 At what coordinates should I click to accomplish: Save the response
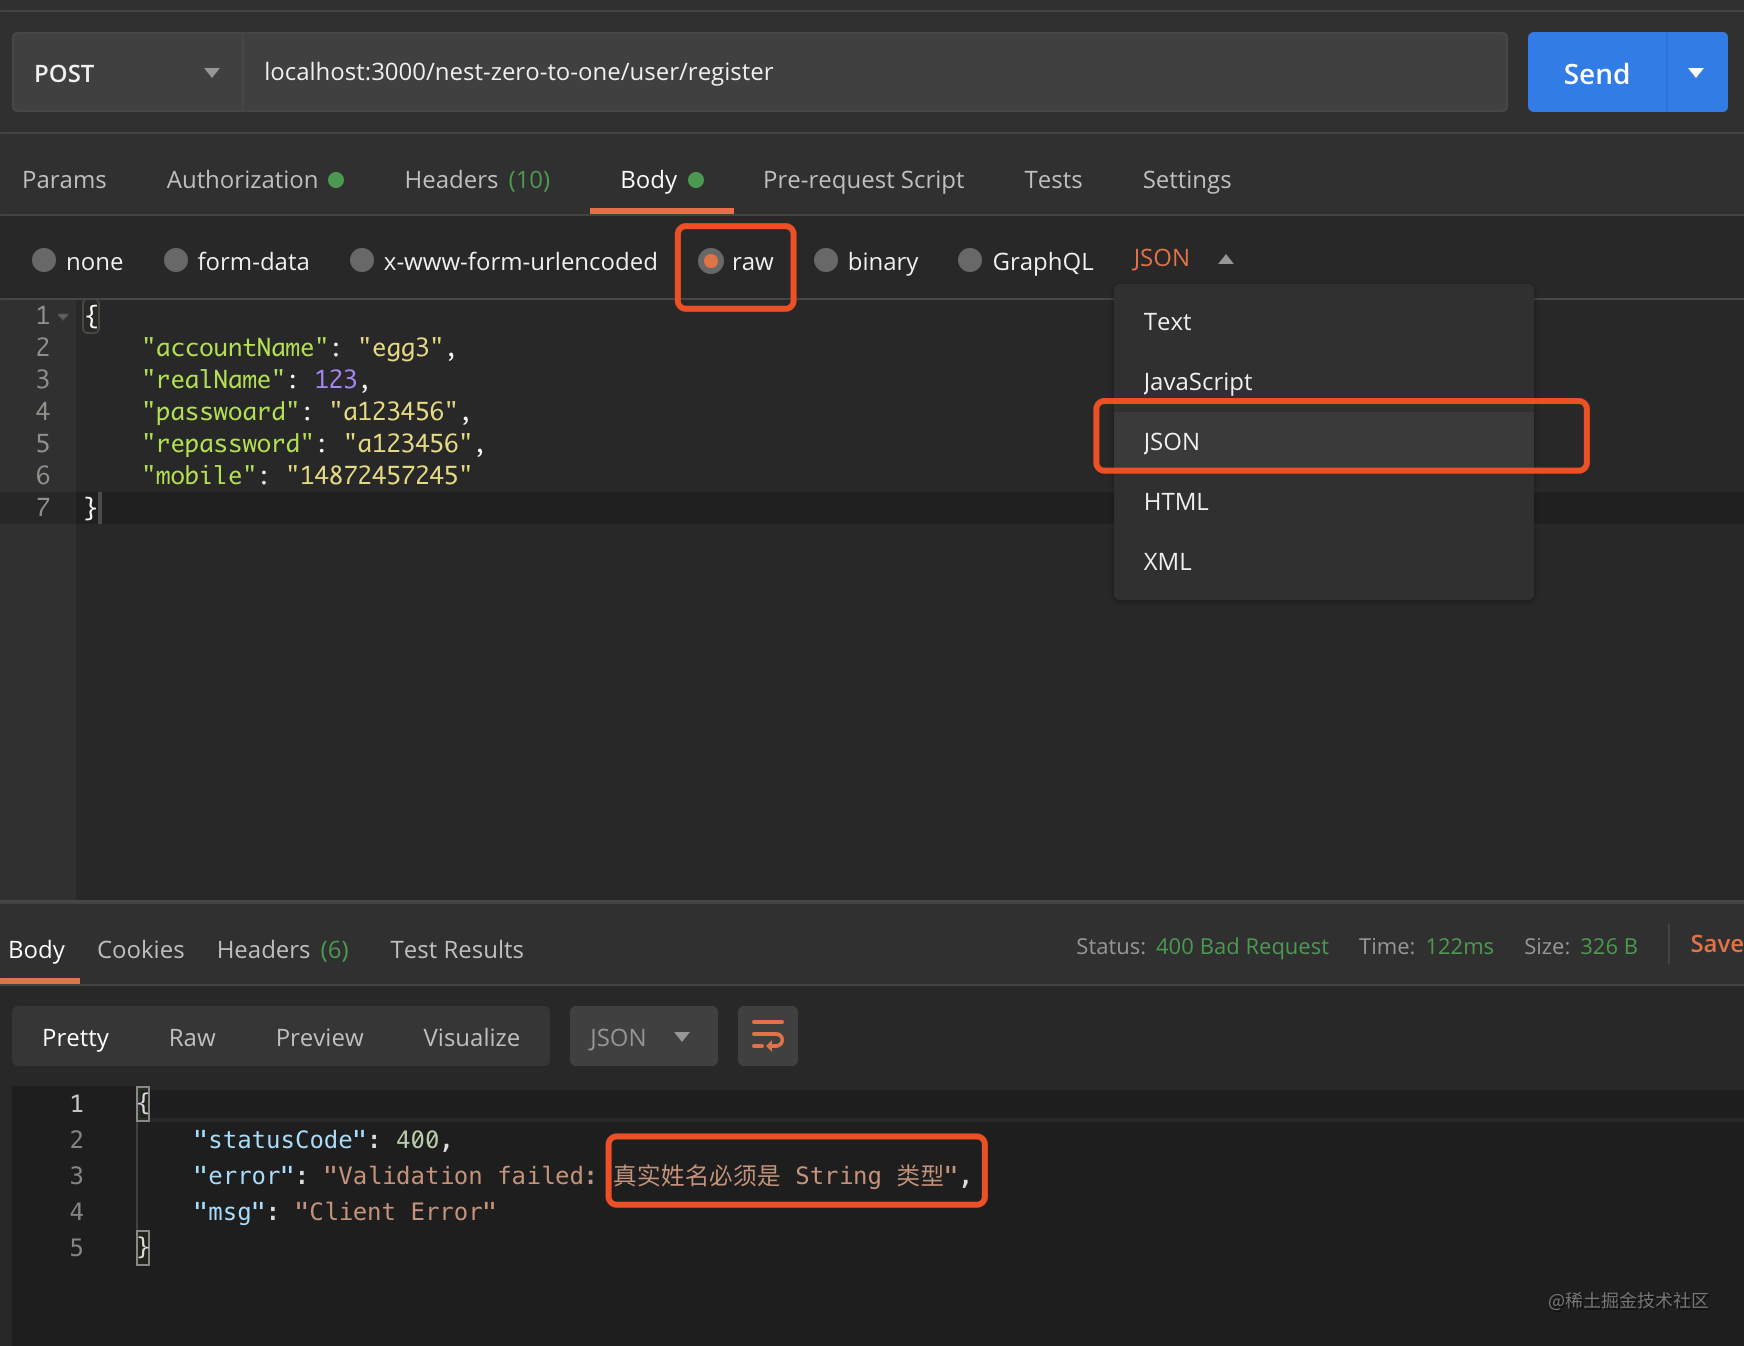pos(1716,944)
